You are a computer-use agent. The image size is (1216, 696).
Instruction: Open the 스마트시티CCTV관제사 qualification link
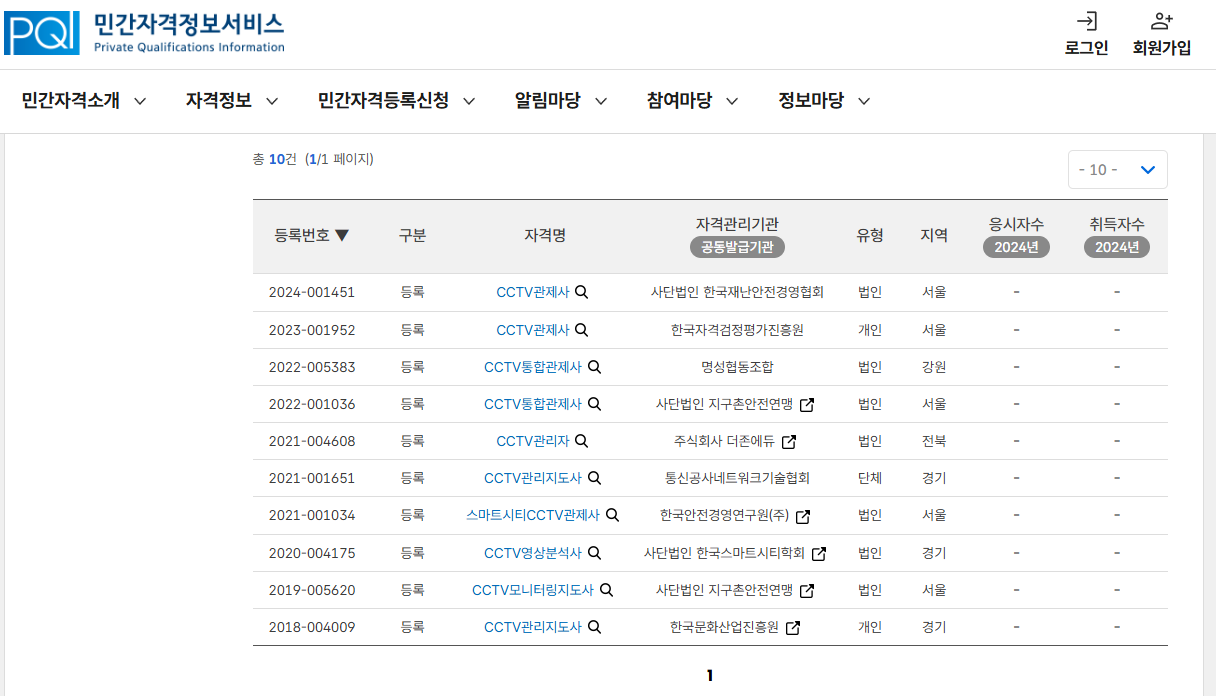point(532,515)
